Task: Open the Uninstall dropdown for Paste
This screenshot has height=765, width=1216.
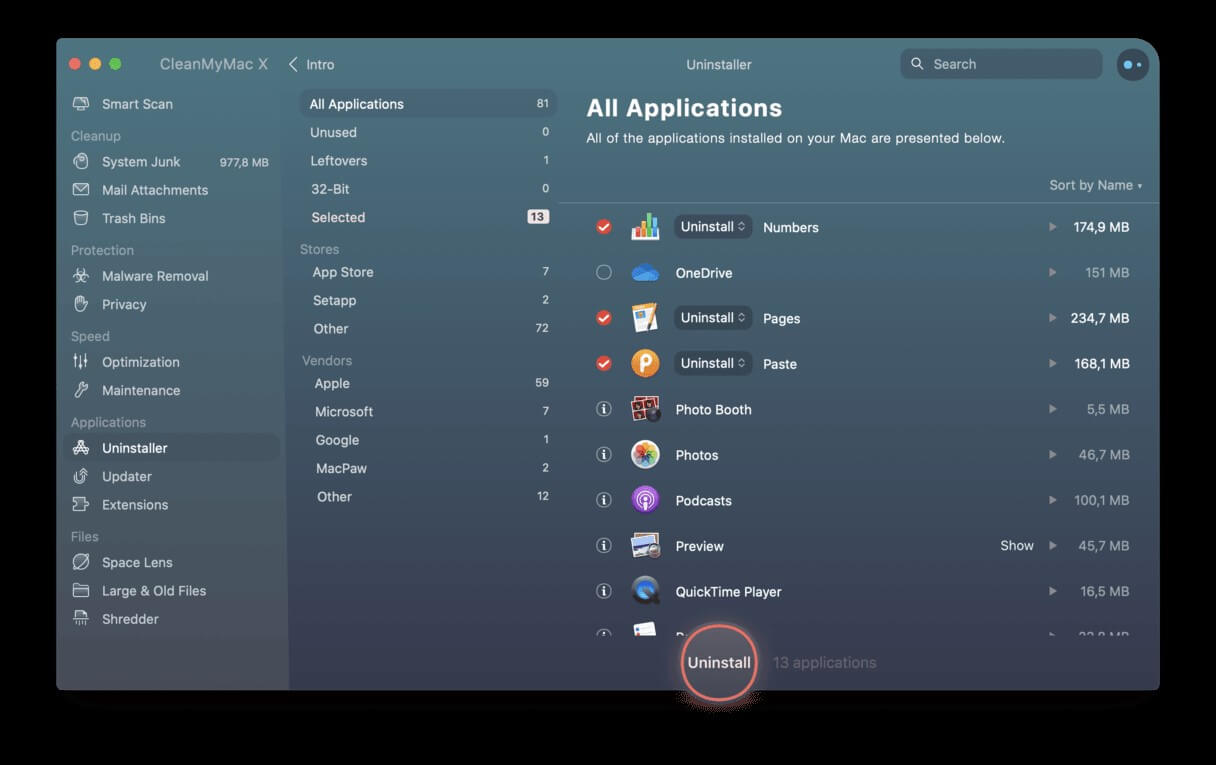Action: 713,363
